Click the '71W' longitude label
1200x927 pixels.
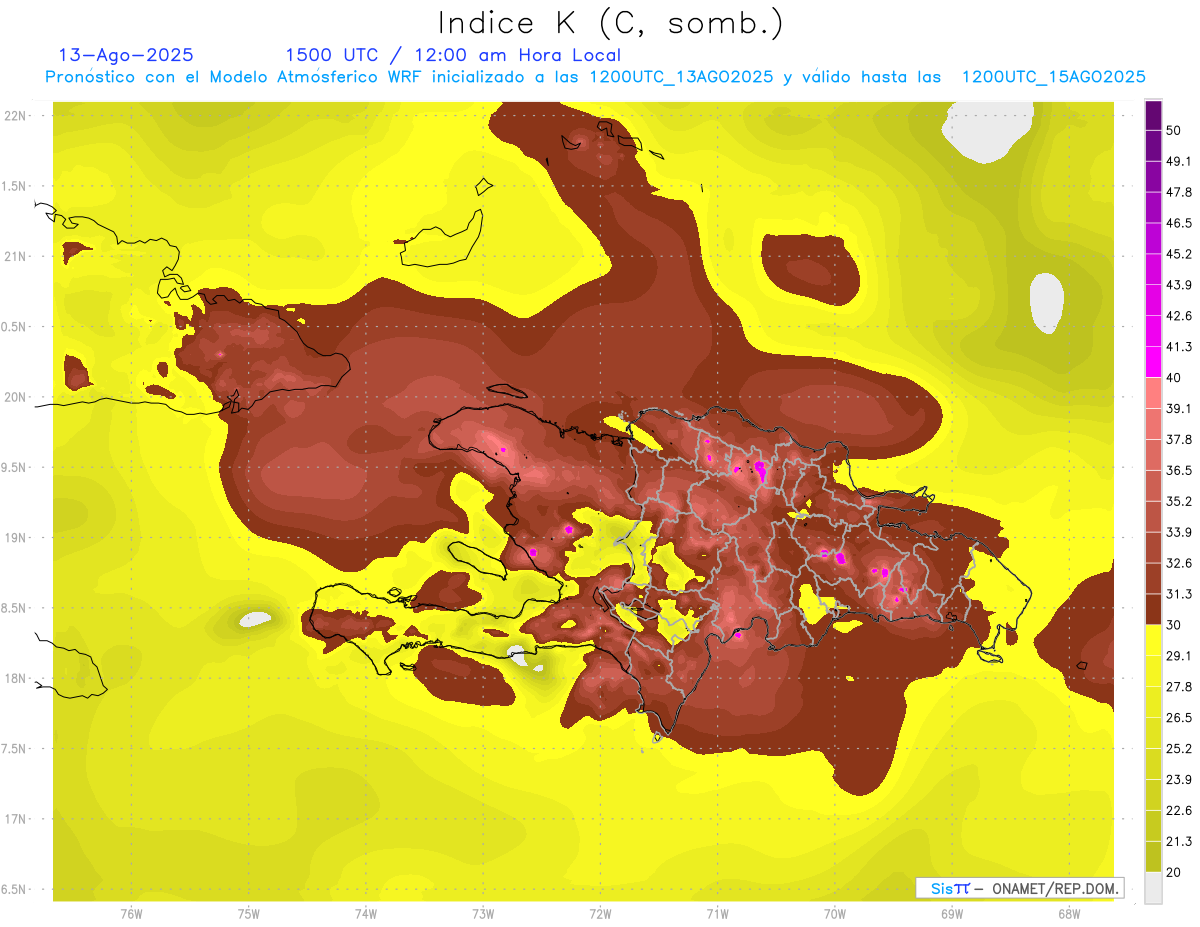[717, 914]
